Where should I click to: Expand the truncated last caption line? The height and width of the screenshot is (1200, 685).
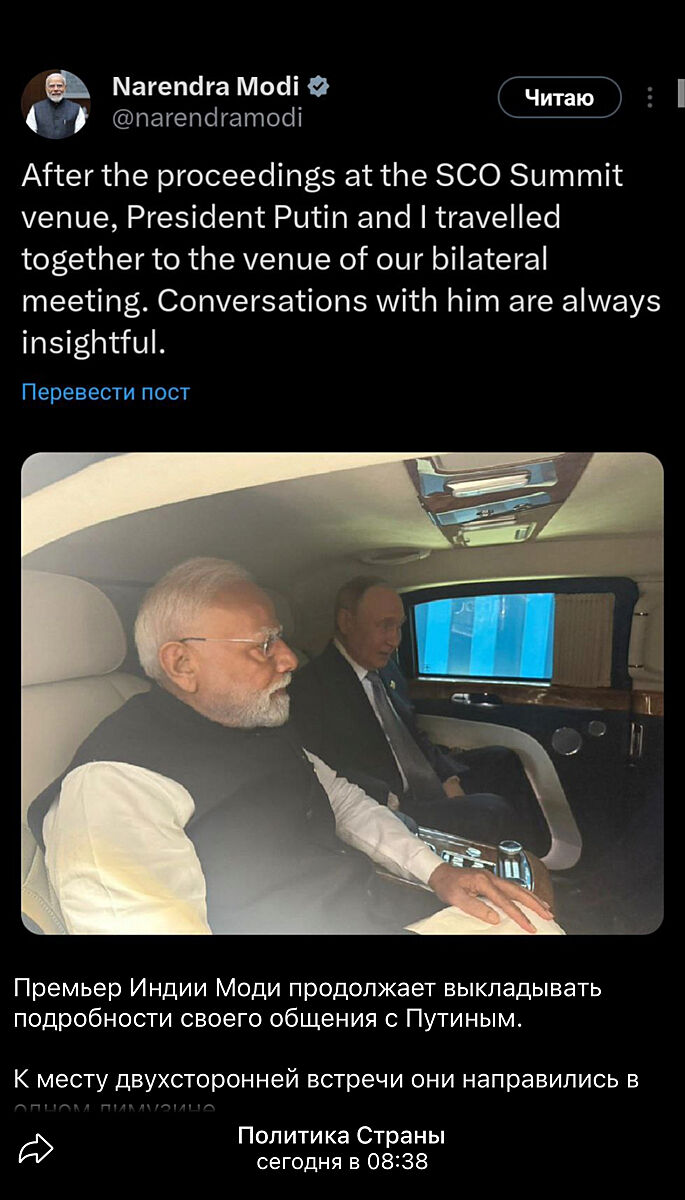coord(115,1108)
